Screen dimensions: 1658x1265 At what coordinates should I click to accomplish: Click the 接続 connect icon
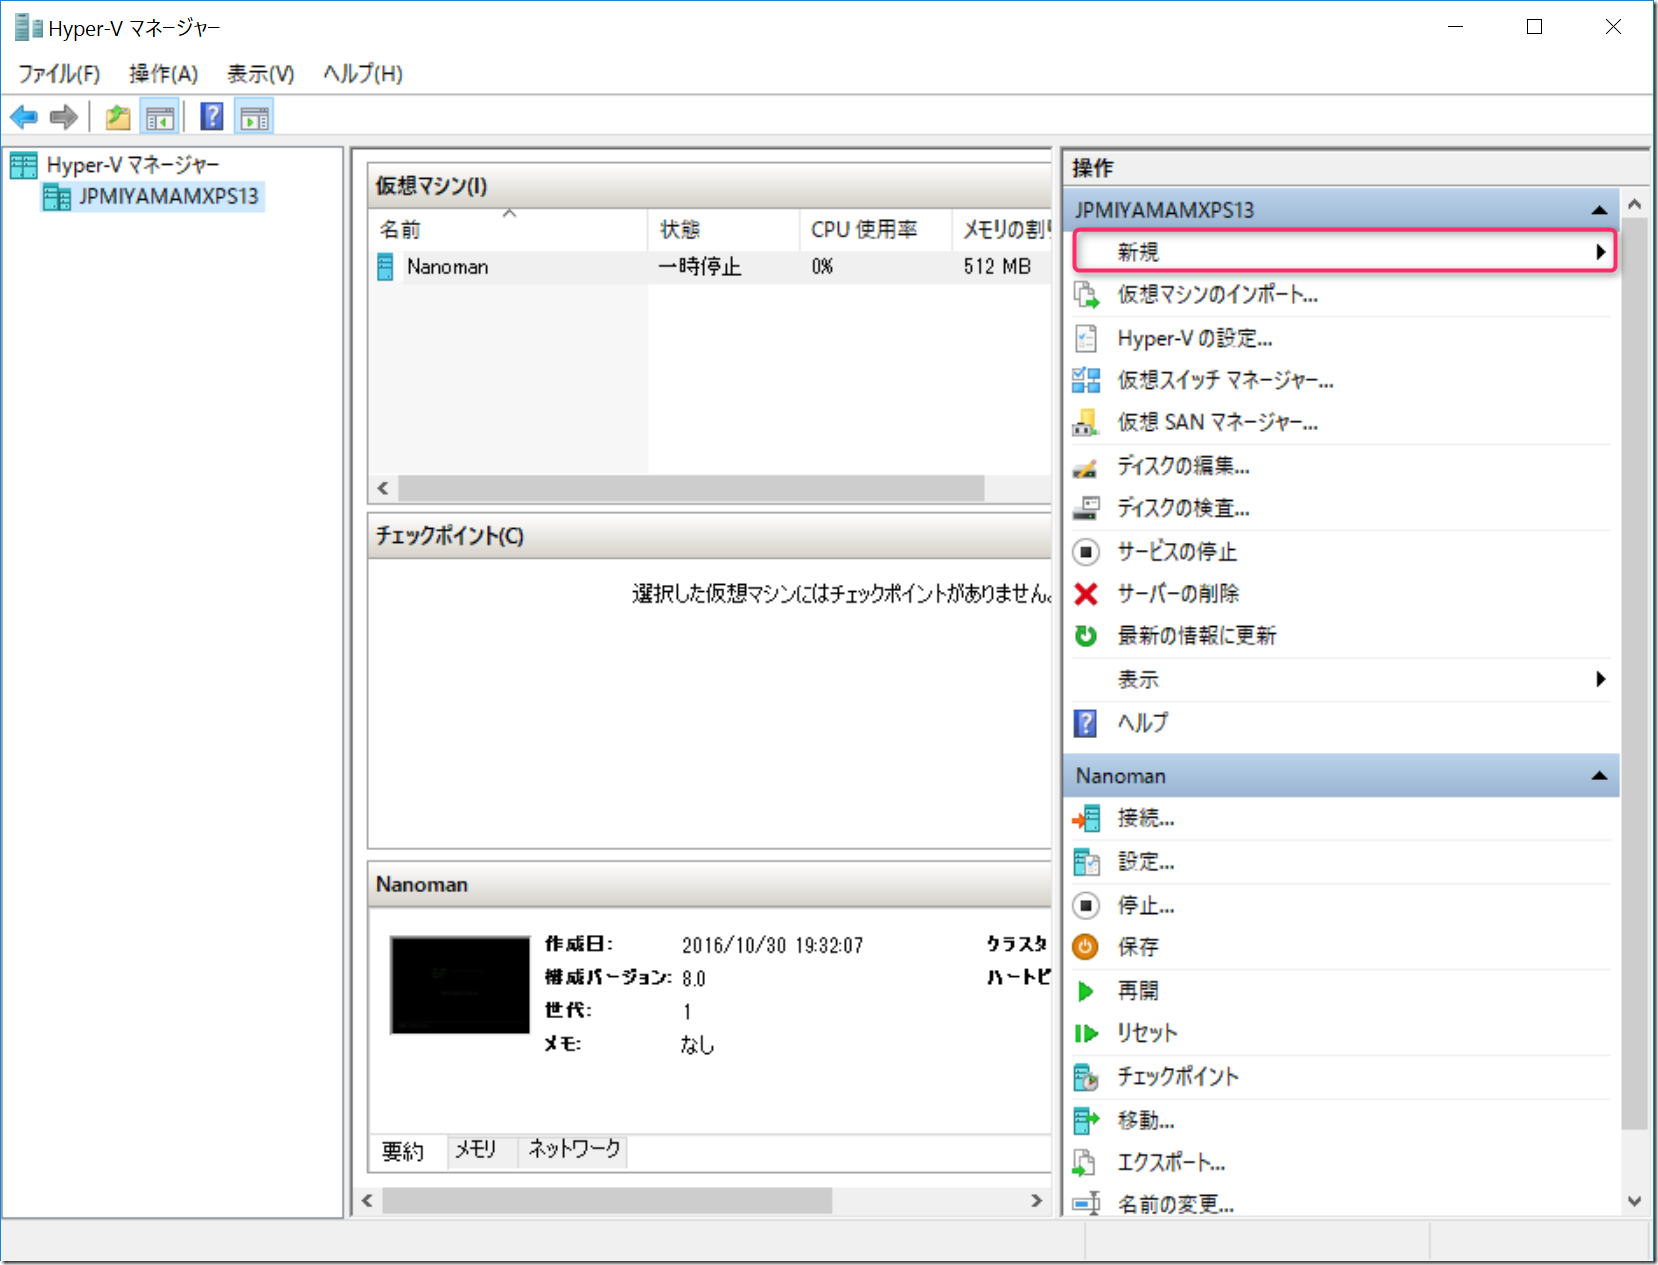[x=1086, y=819]
